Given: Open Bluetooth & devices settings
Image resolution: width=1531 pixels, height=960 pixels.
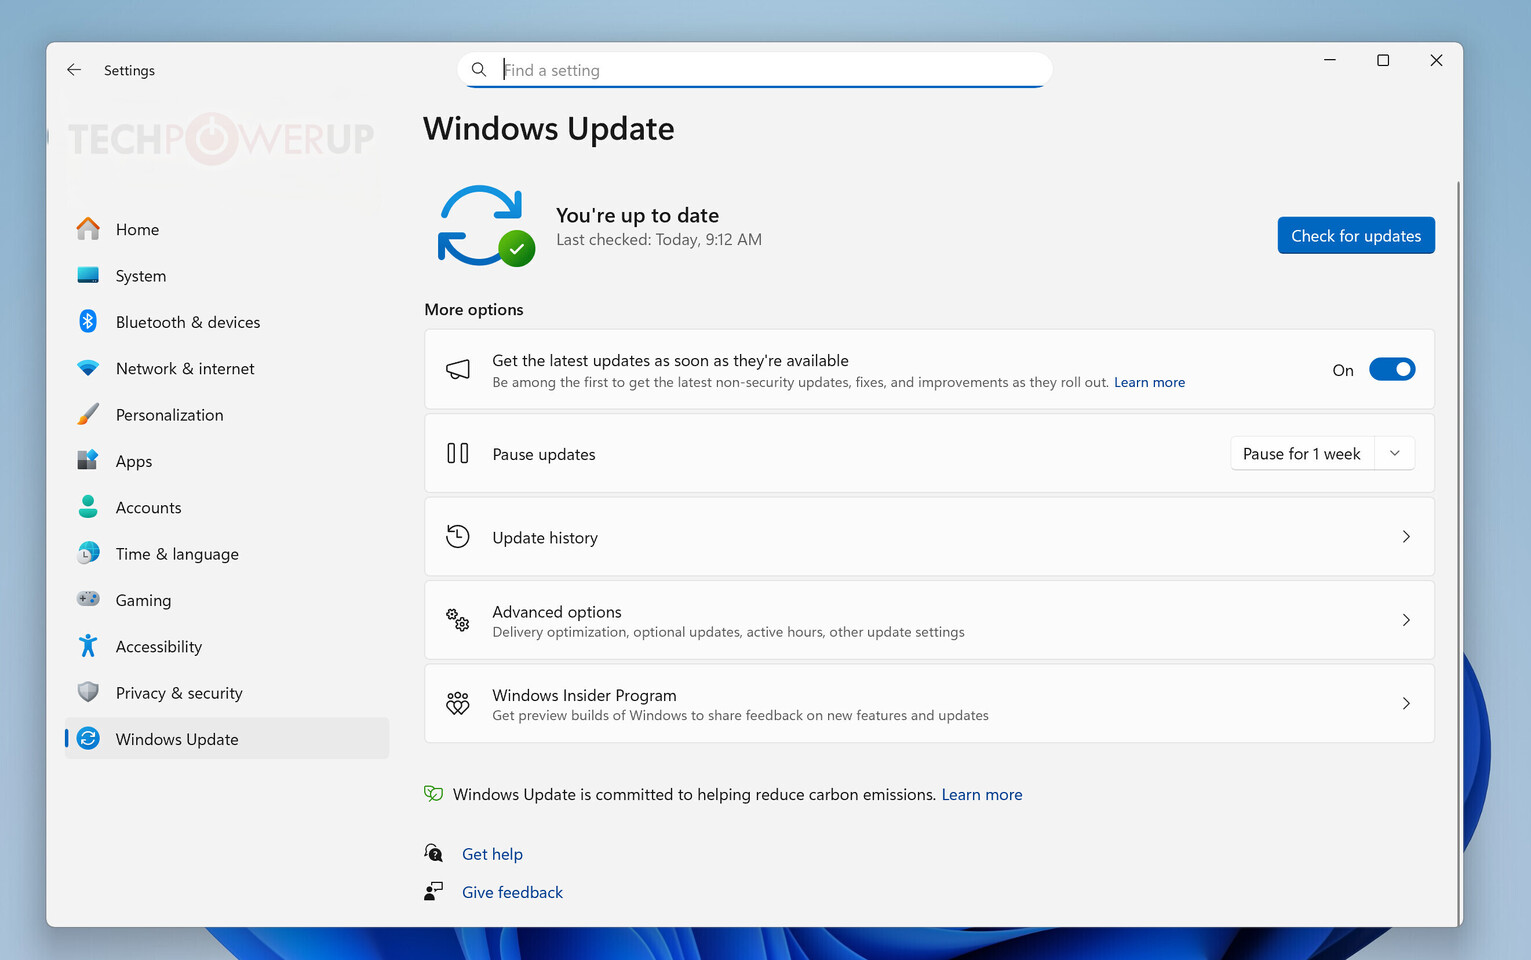Looking at the screenshot, I should point(188,321).
